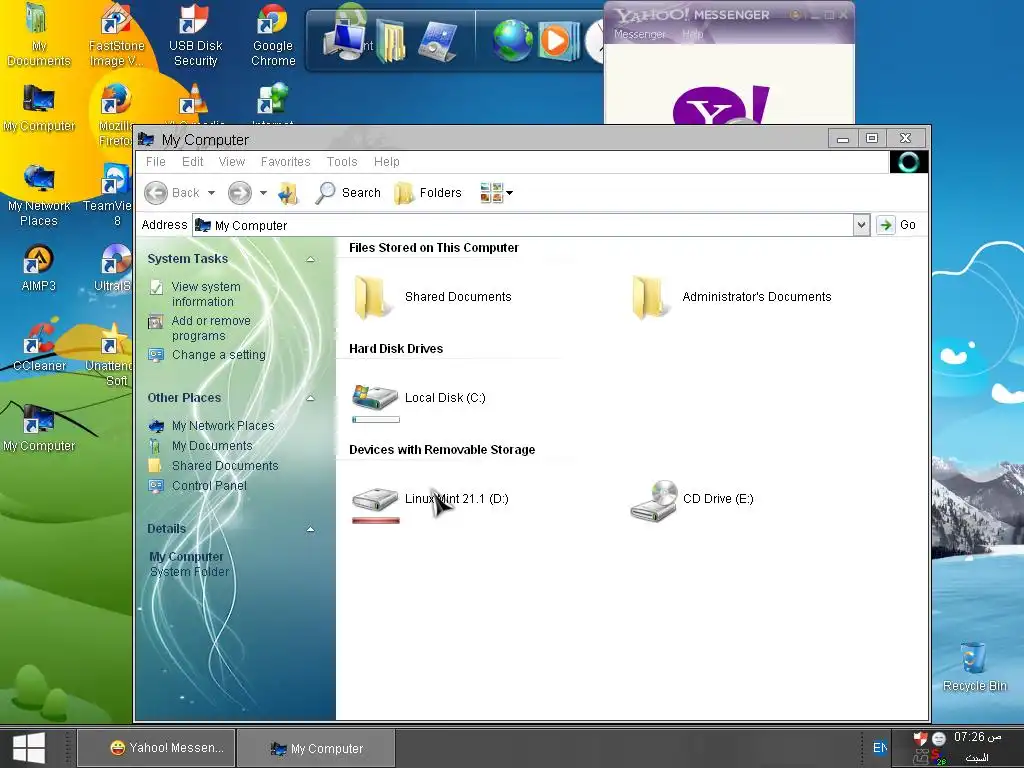
Task: Select CCleaner desktop shortcut
Action: pyautogui.click(x=39, y=346)
